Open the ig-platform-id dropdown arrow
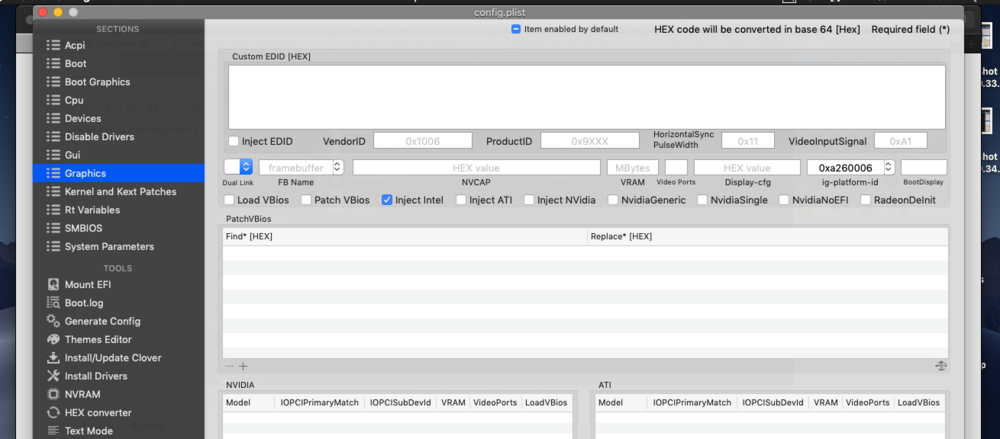Image resolution: width=1000 pixels, height=439 pixels. (x=889, y=167)
